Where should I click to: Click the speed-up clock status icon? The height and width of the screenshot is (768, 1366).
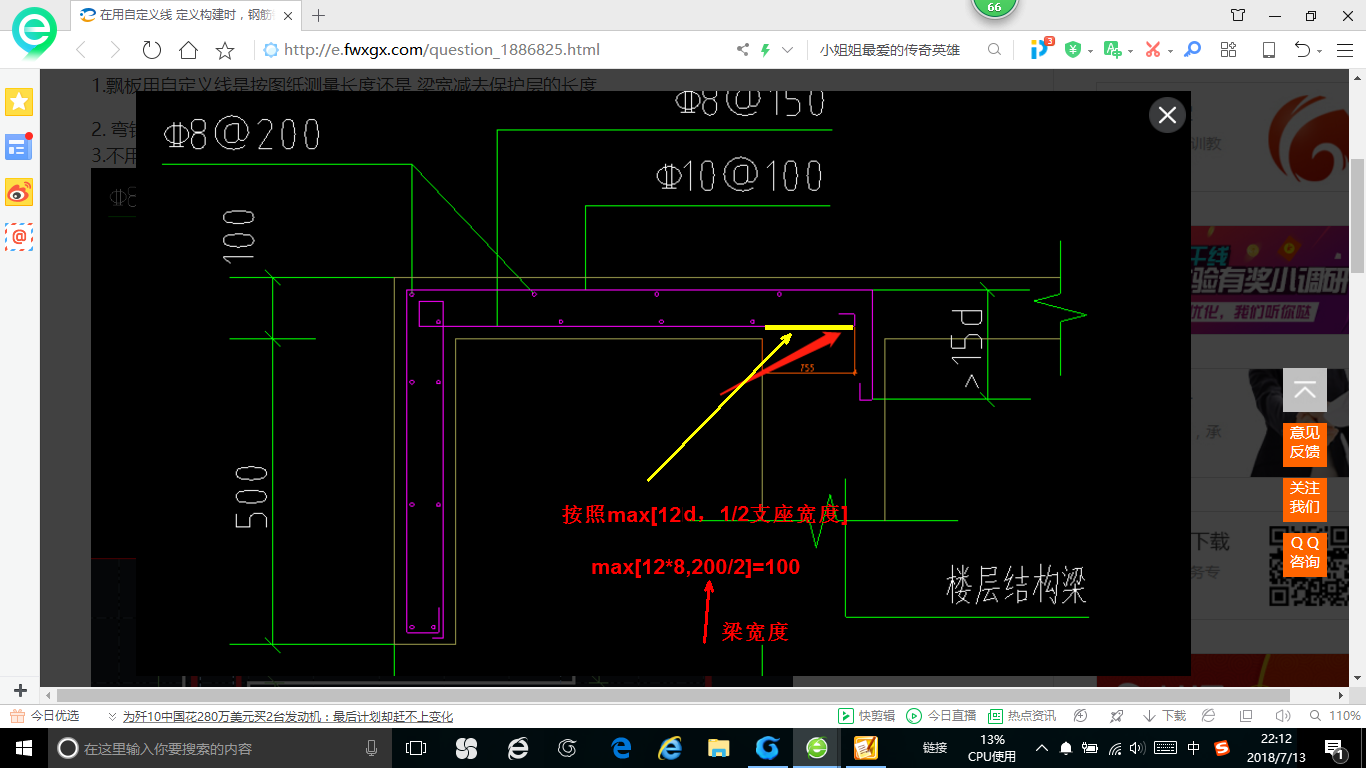(1080, 716)
